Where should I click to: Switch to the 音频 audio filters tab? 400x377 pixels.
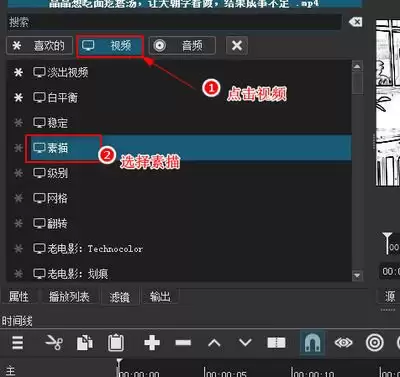(x=182, y=45)
